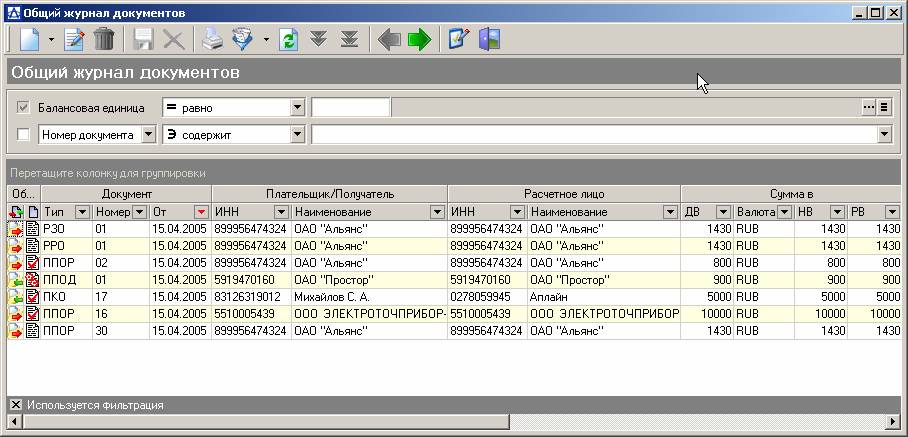Uncheck the Используется фильтрация box

(15, 405)
